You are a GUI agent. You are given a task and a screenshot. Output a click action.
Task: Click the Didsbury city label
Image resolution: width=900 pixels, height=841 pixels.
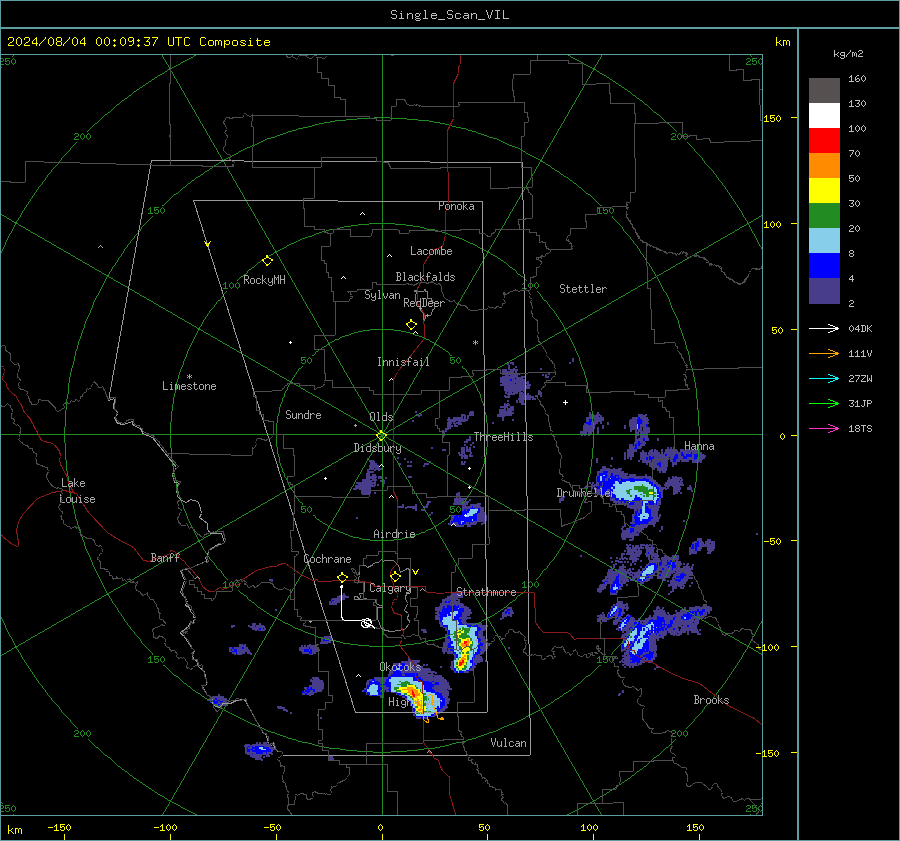coord(377,448)
